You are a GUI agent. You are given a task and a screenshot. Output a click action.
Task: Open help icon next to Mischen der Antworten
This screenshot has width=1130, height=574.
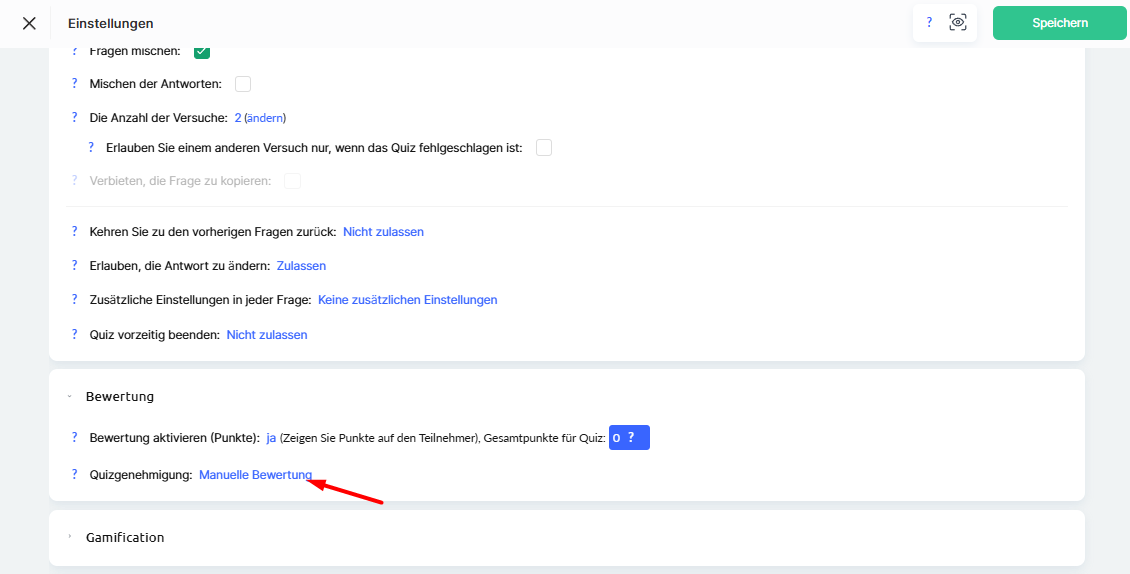(x=74, y=84)
